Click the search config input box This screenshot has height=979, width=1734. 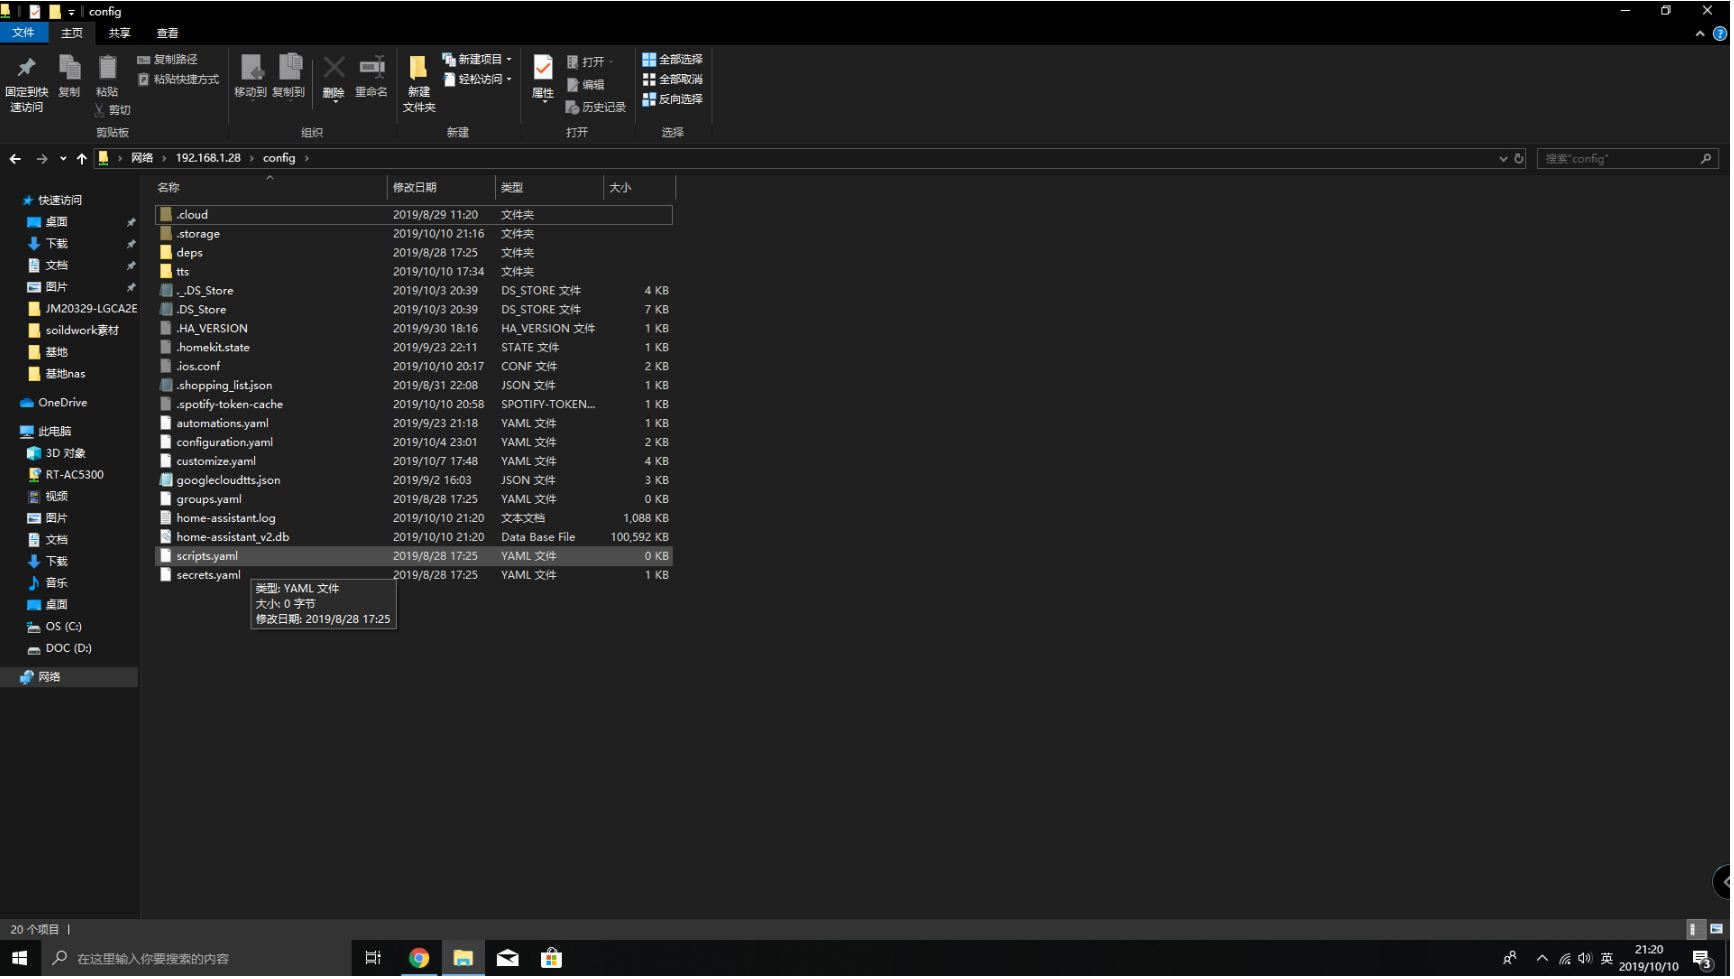pos(1618,159)
